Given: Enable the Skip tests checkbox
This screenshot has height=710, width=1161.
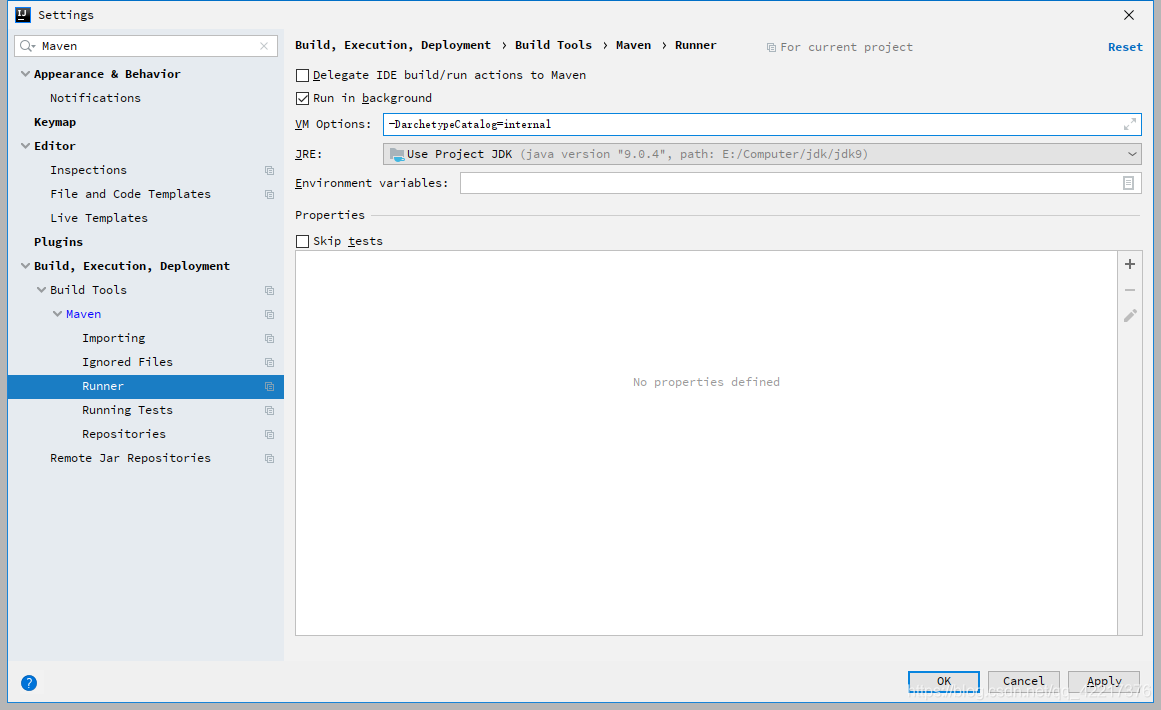Looking at the screenshot, I should coord(302,241).
